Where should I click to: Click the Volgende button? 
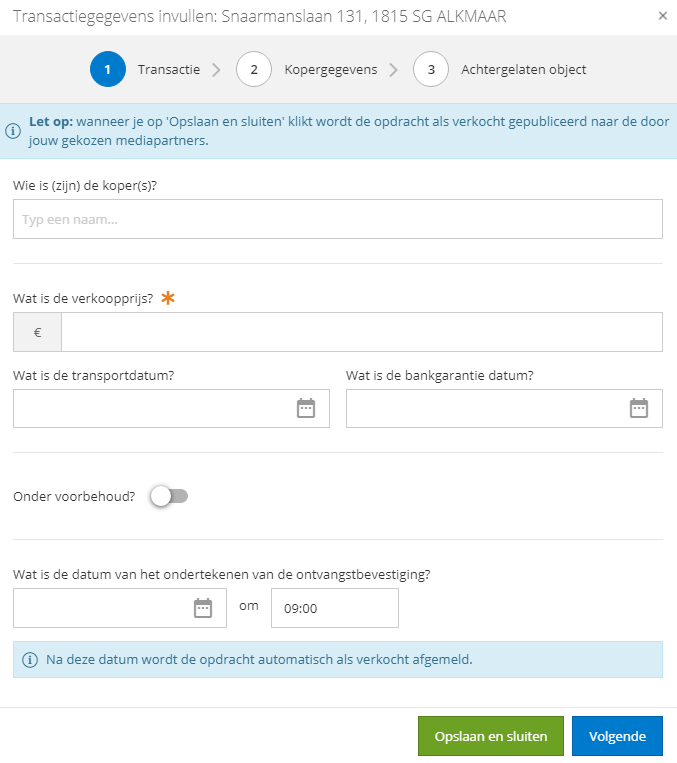pyautogui.click(x=617, y=736)
